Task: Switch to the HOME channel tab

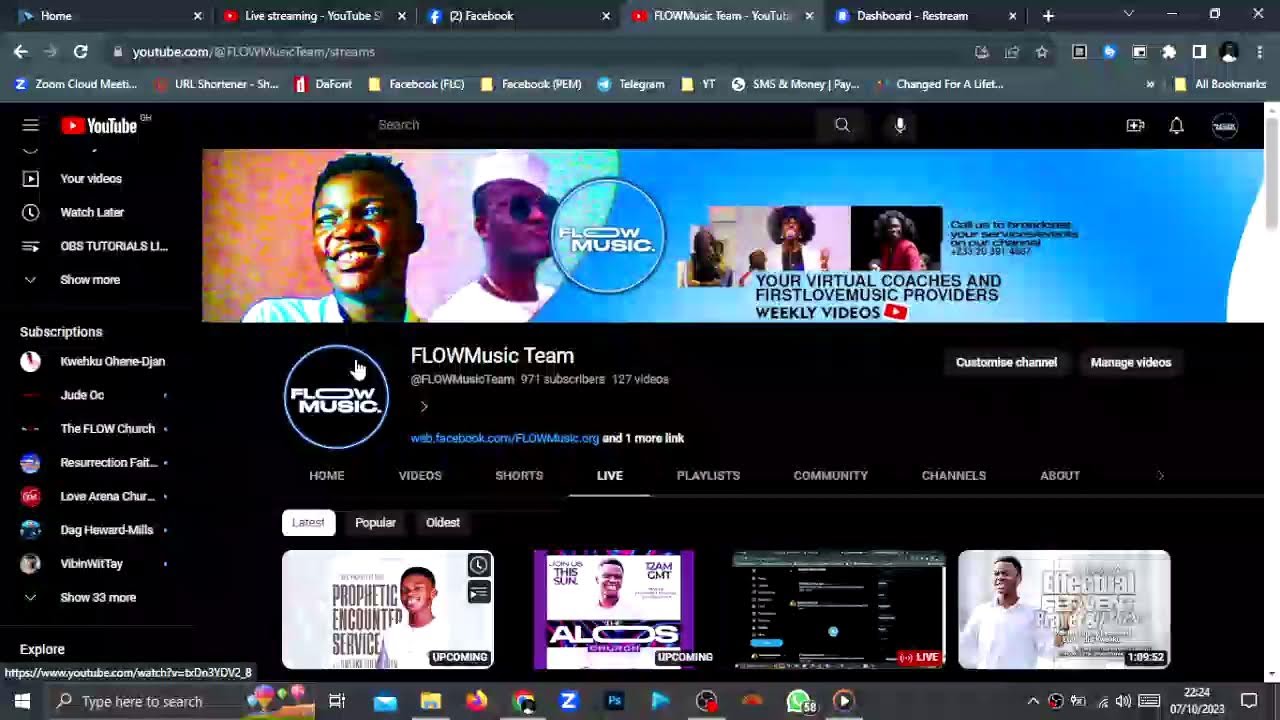Action: (x=327, y=475)
